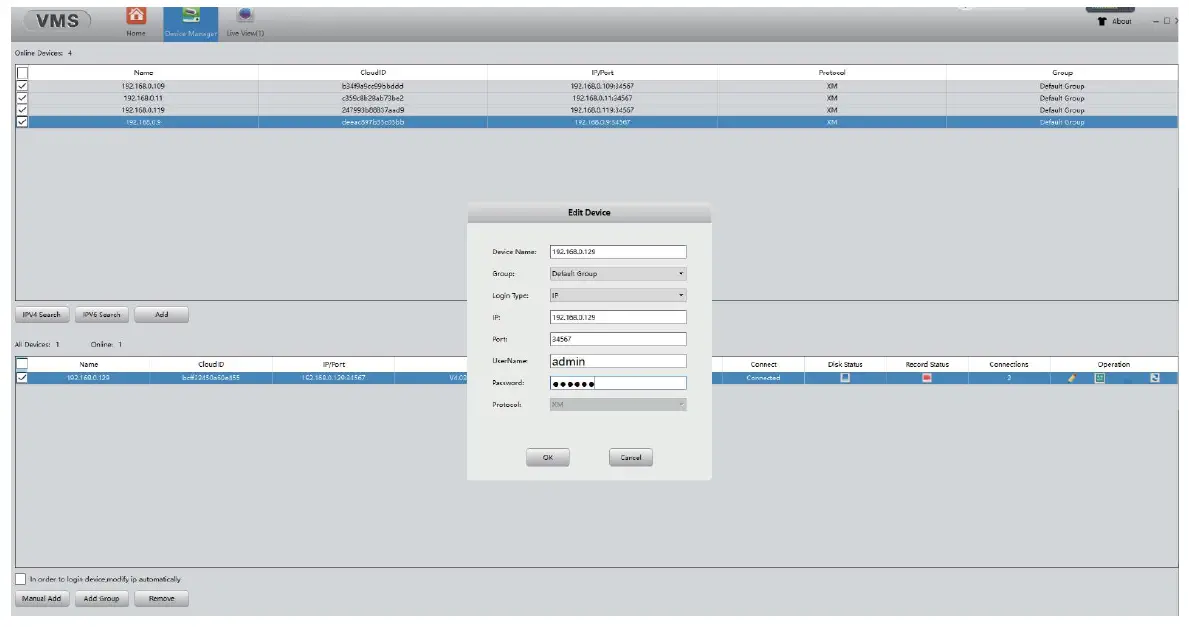Click the pencil edit icon in Operation column
This screenshot has width=1189, height=627.
point(1071,378)
